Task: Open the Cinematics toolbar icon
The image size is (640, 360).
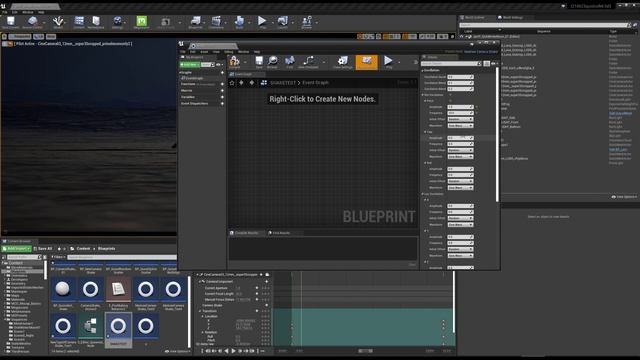Action: tap(216, 22)
